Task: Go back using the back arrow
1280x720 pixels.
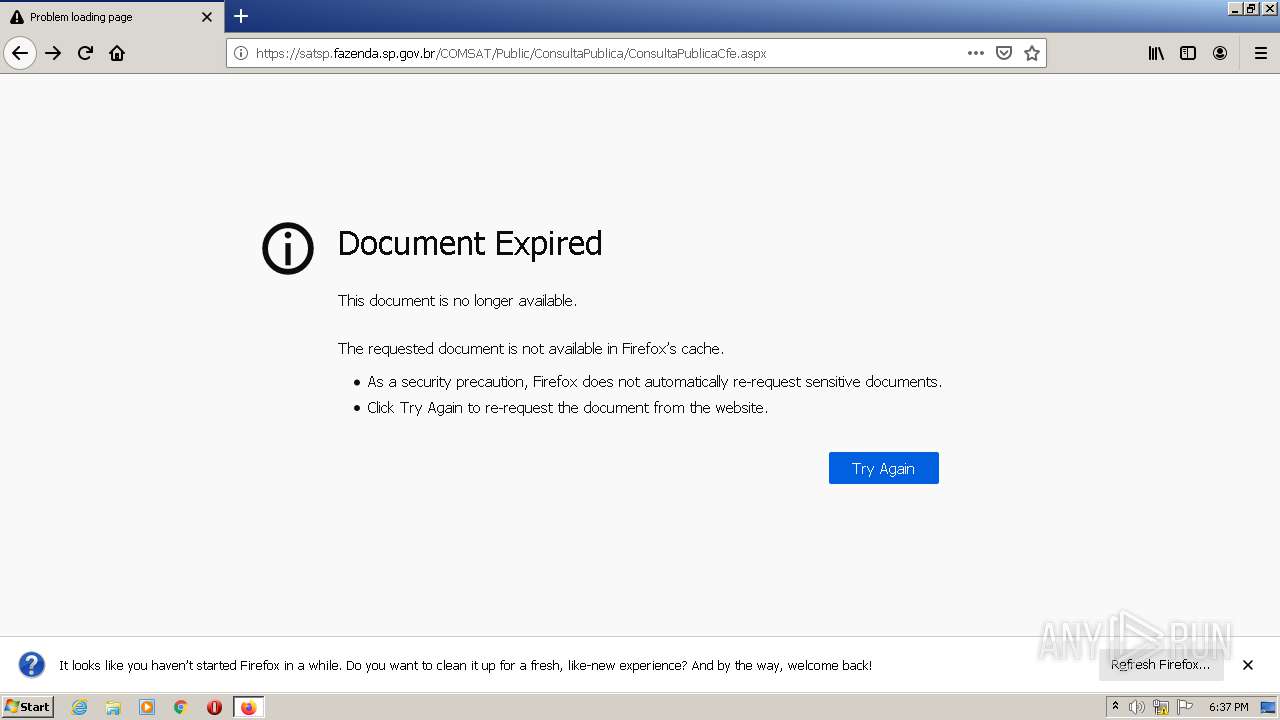Action: [x=20, y=53]
